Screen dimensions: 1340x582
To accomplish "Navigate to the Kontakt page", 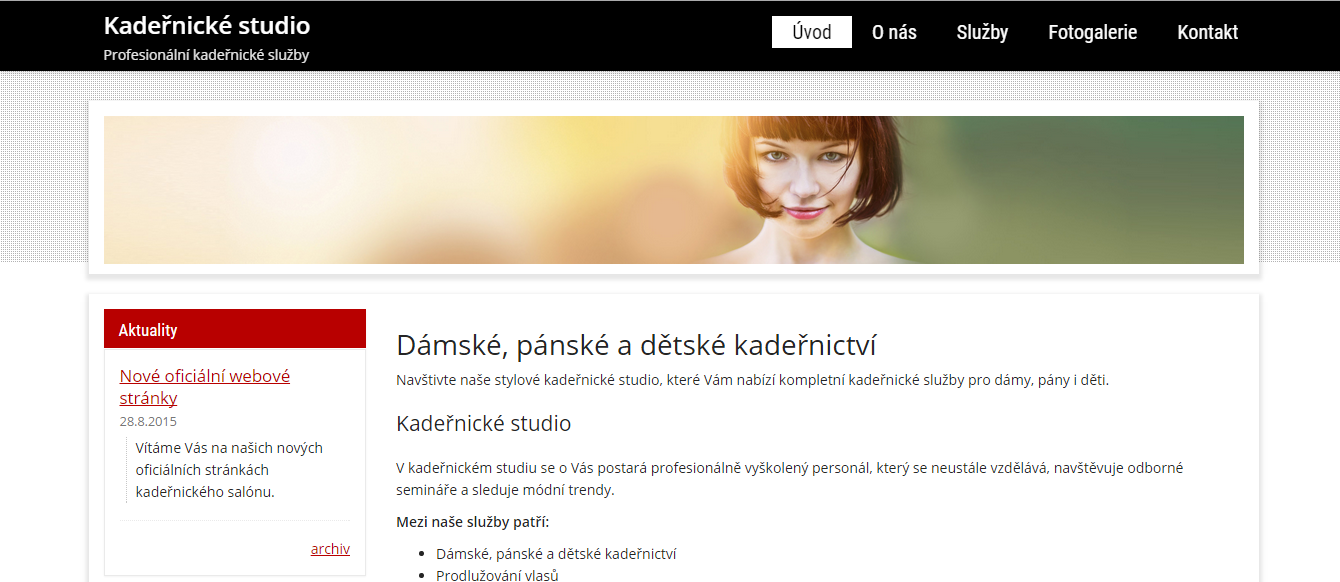I will click(1207, 32).
